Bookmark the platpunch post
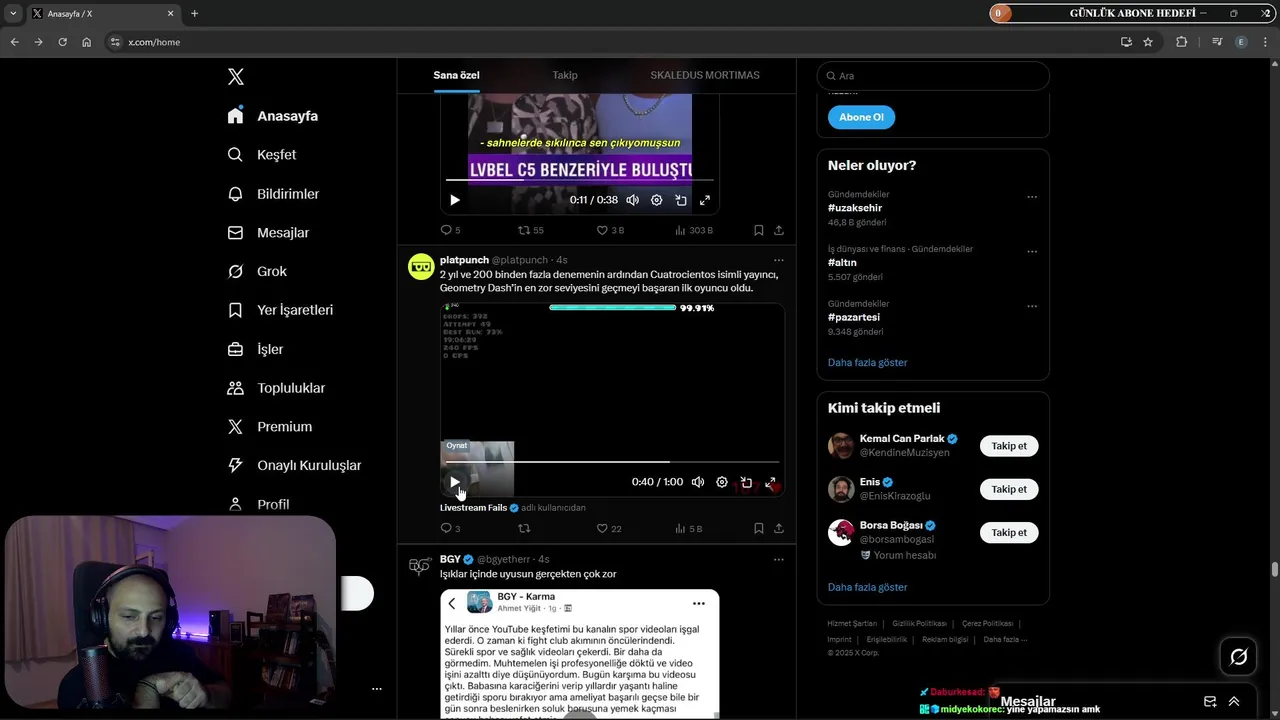Screen dimensions: 1280x720 coord(759,528)
